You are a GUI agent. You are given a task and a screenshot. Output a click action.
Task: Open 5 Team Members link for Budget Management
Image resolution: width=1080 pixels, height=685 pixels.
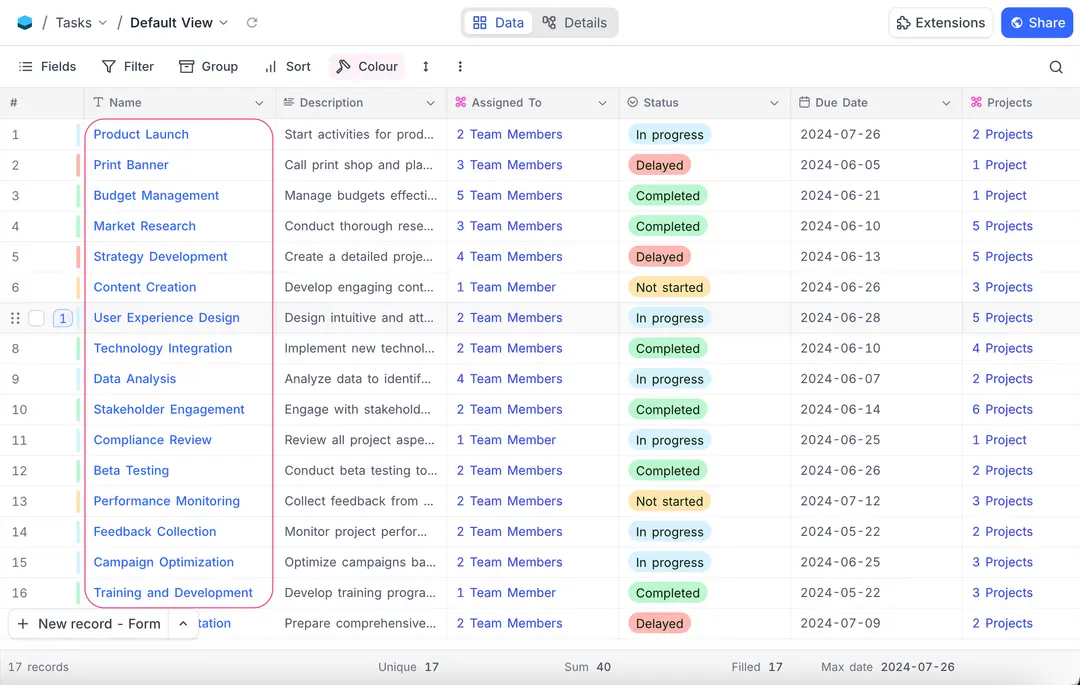coord(510,196)
